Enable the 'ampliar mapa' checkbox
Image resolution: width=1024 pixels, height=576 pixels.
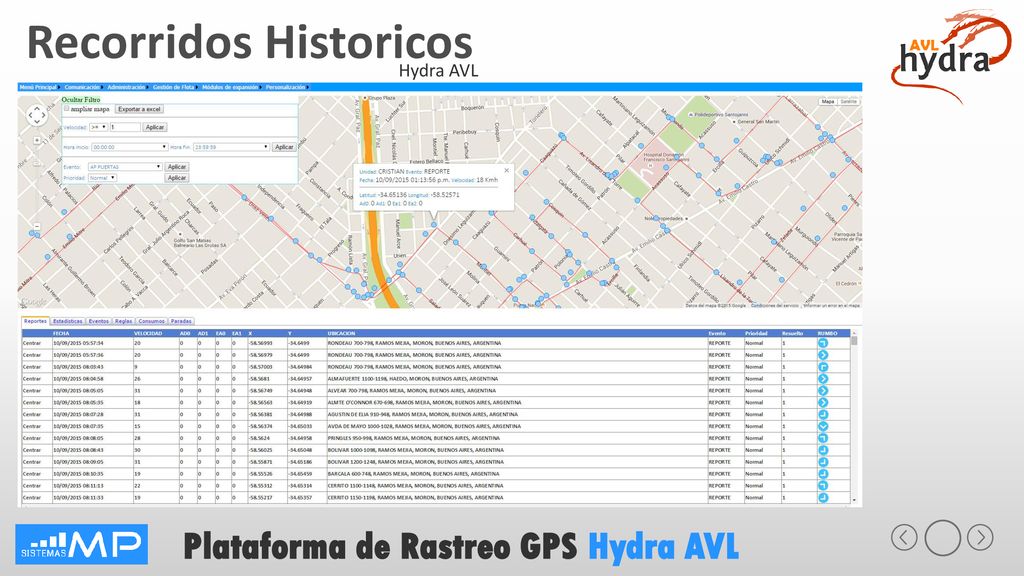tap(66, 108)
